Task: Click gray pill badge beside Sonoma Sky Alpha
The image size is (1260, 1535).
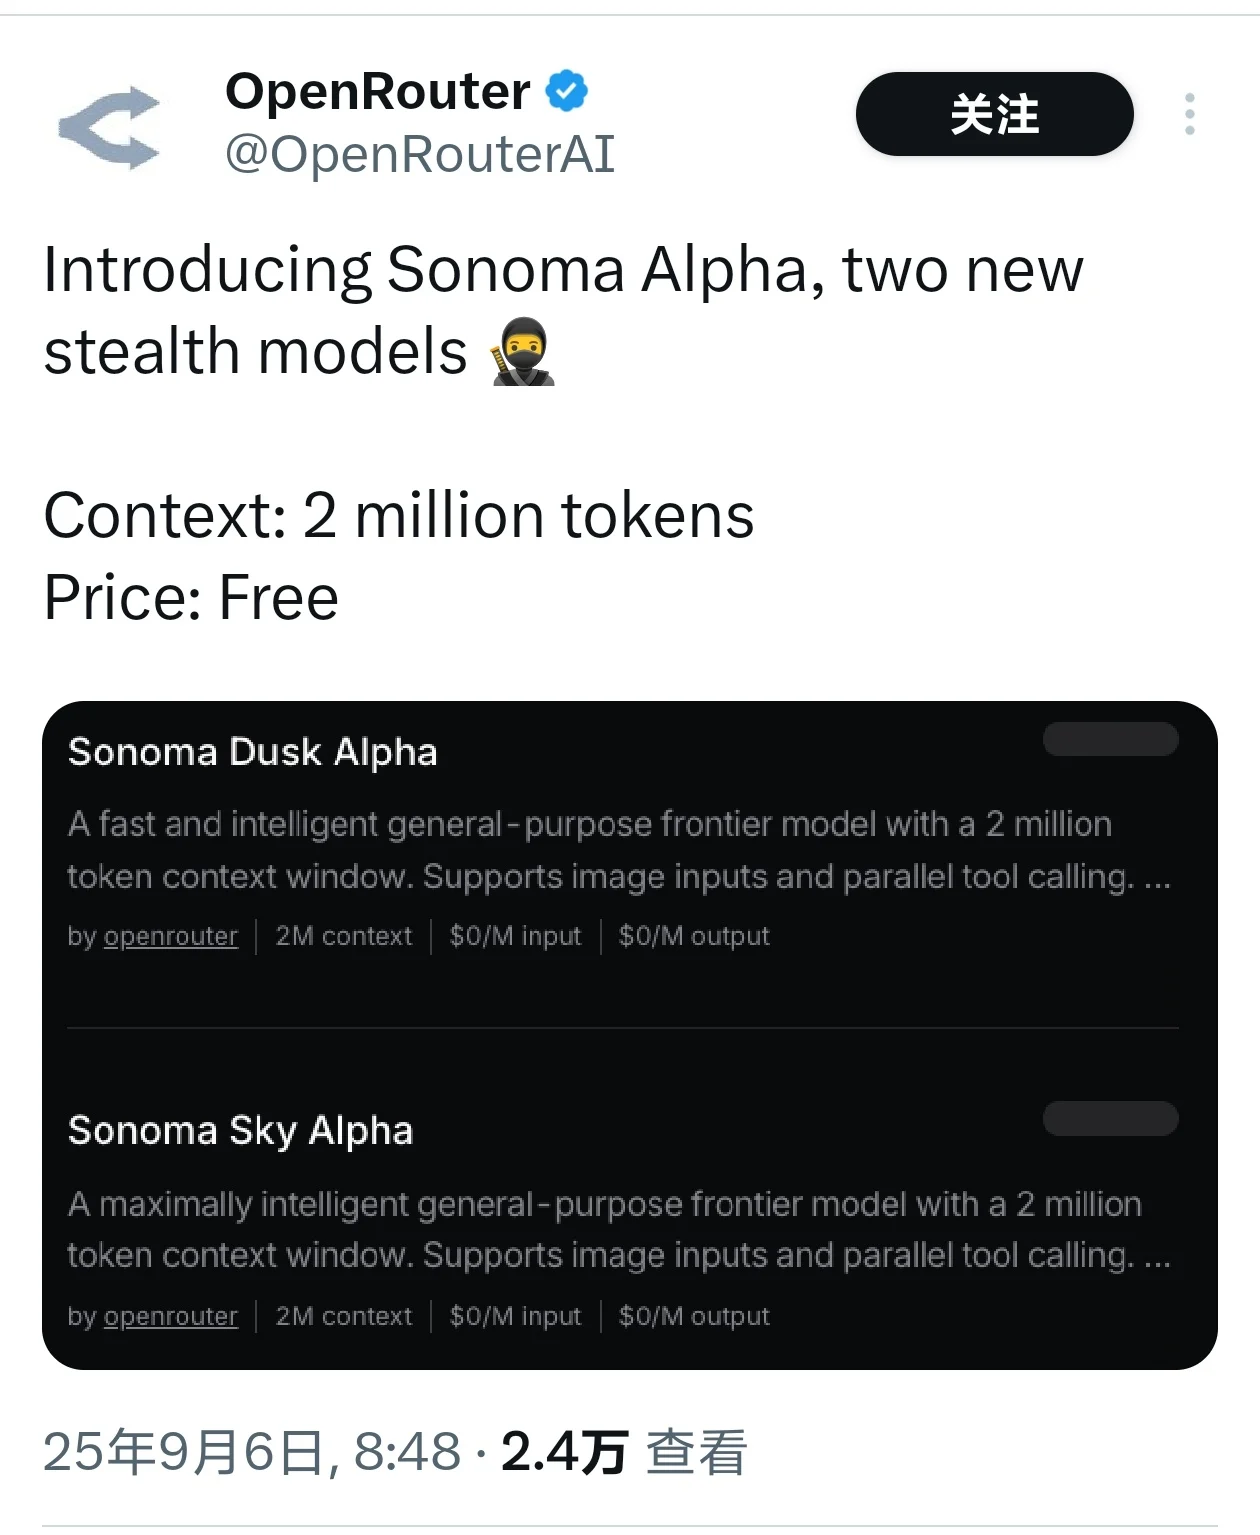Action: pos(1110,1118)
